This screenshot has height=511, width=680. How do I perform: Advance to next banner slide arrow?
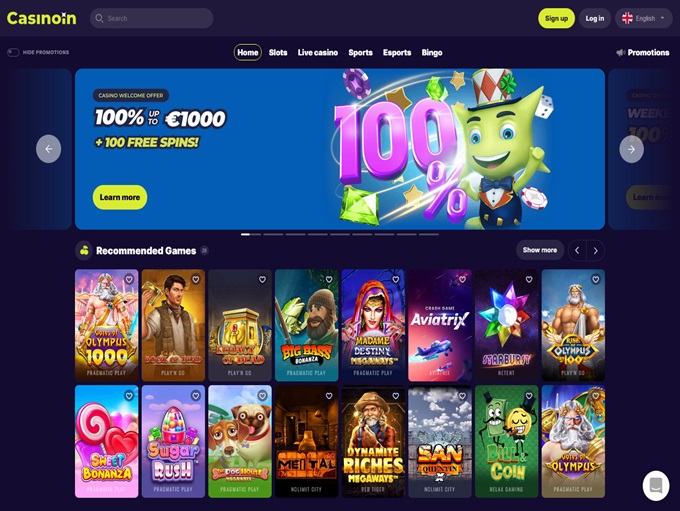(x=631, y=149)
